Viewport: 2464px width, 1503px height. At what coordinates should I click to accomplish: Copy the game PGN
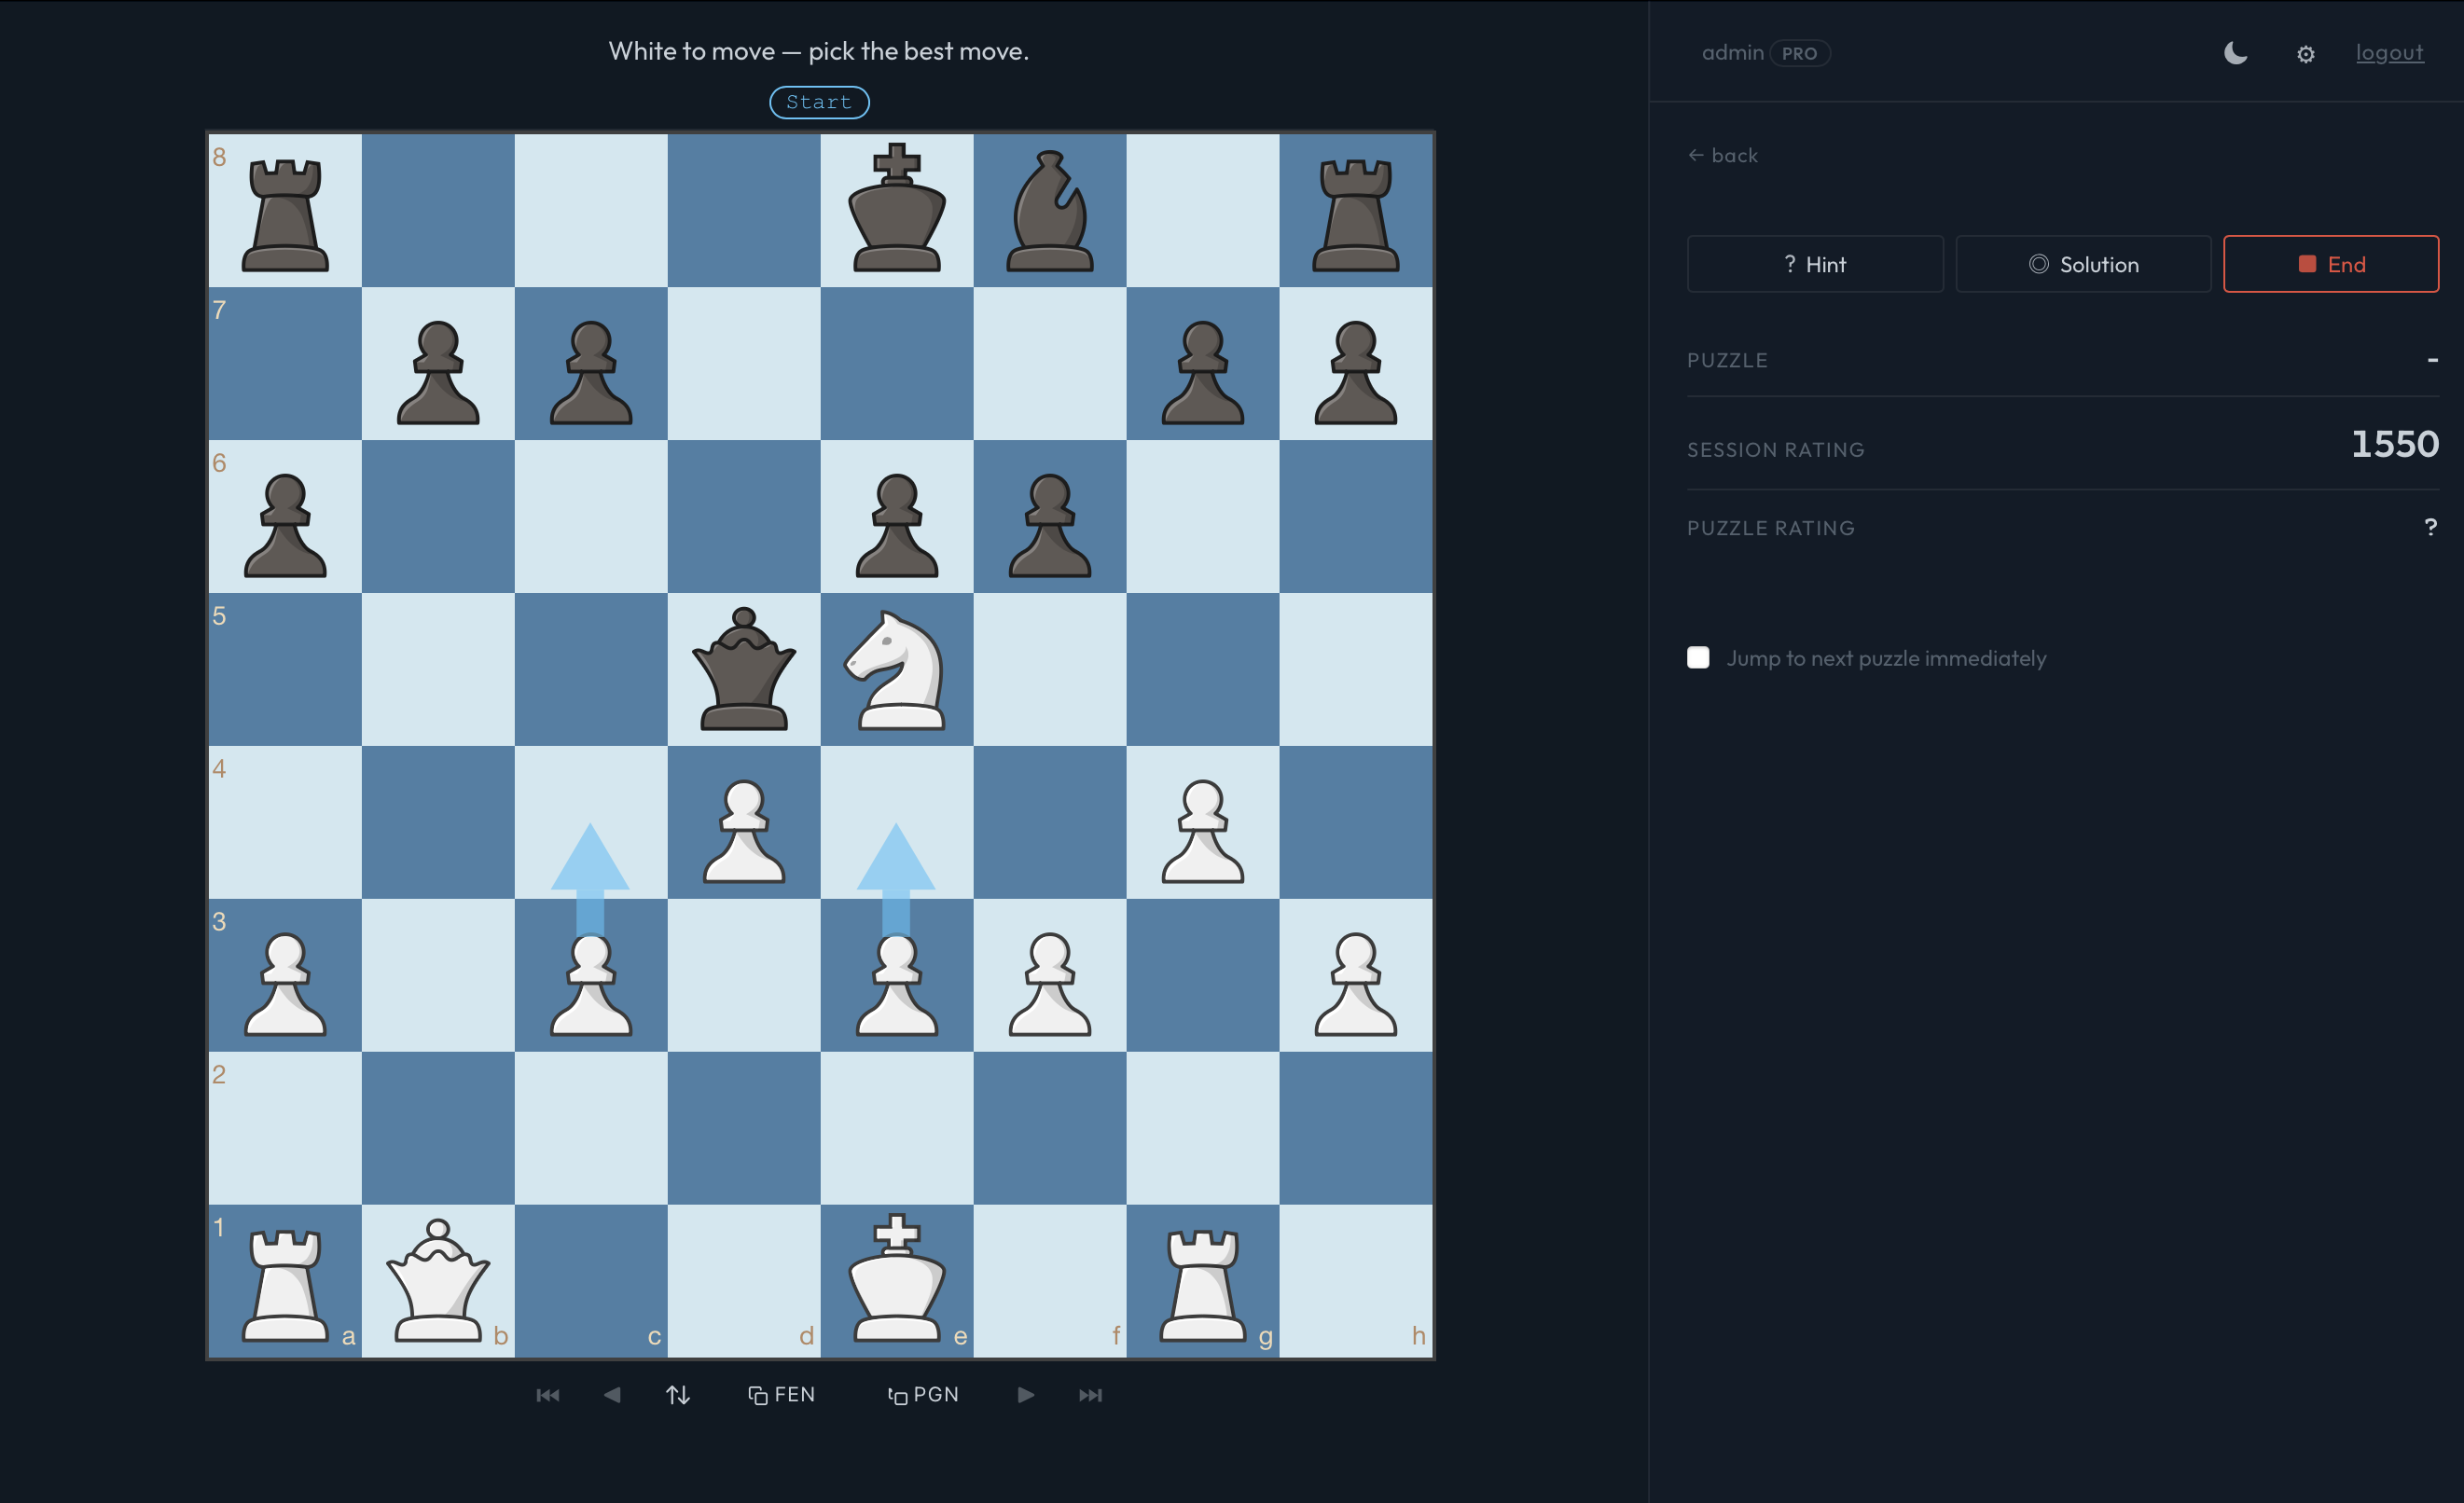pos(923,1394)
